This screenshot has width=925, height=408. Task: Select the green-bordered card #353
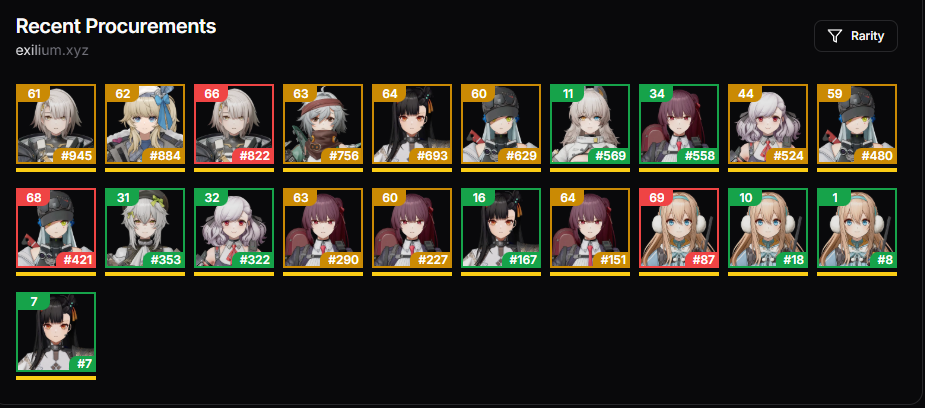point(145,228)
